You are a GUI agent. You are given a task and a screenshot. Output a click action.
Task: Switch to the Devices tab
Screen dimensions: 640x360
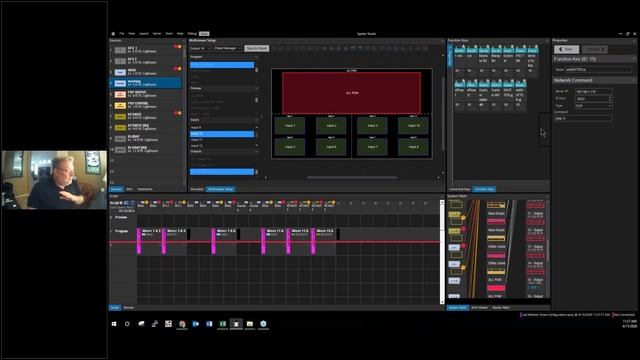[x=129, y=307]
